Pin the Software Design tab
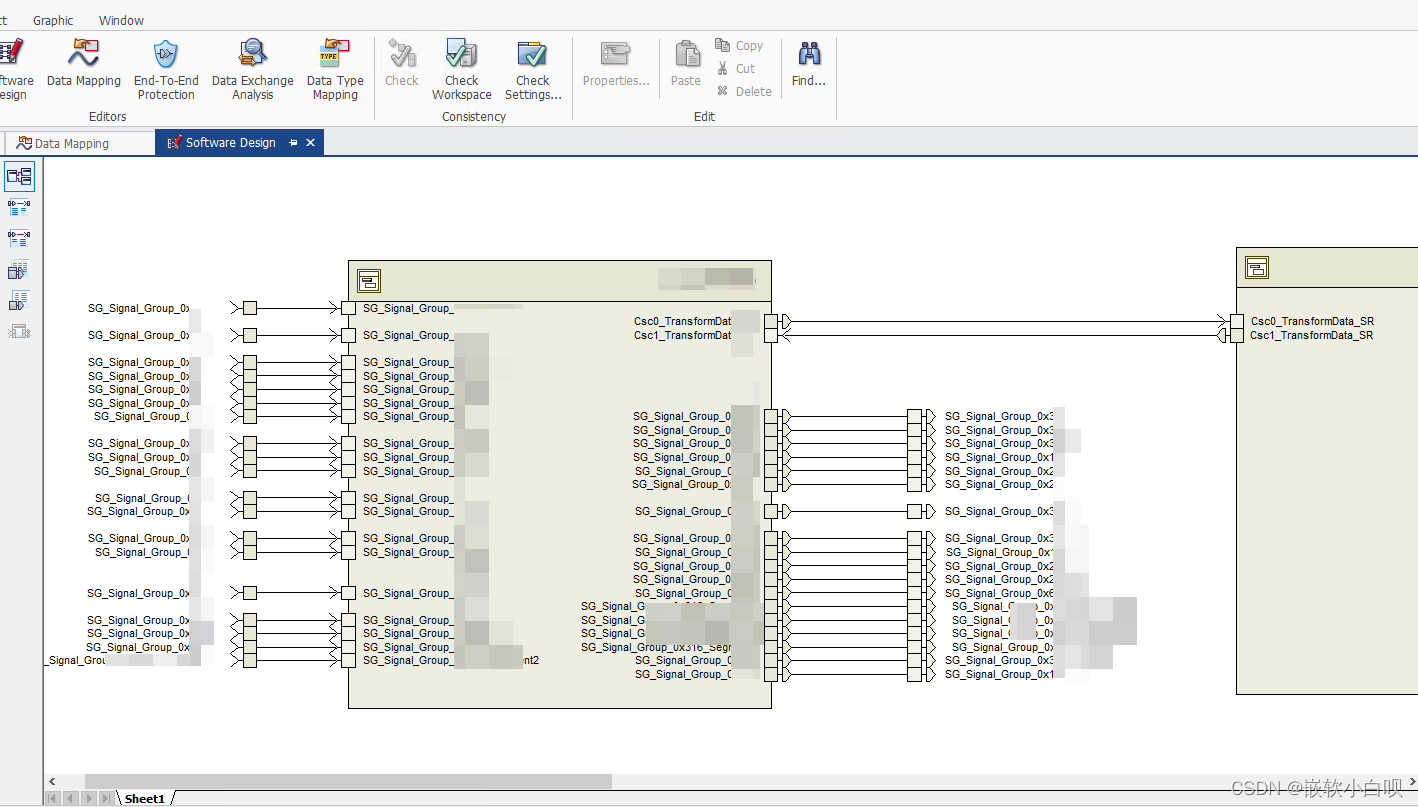This screenshot has height=807, width=1418. tap(293, 143)
